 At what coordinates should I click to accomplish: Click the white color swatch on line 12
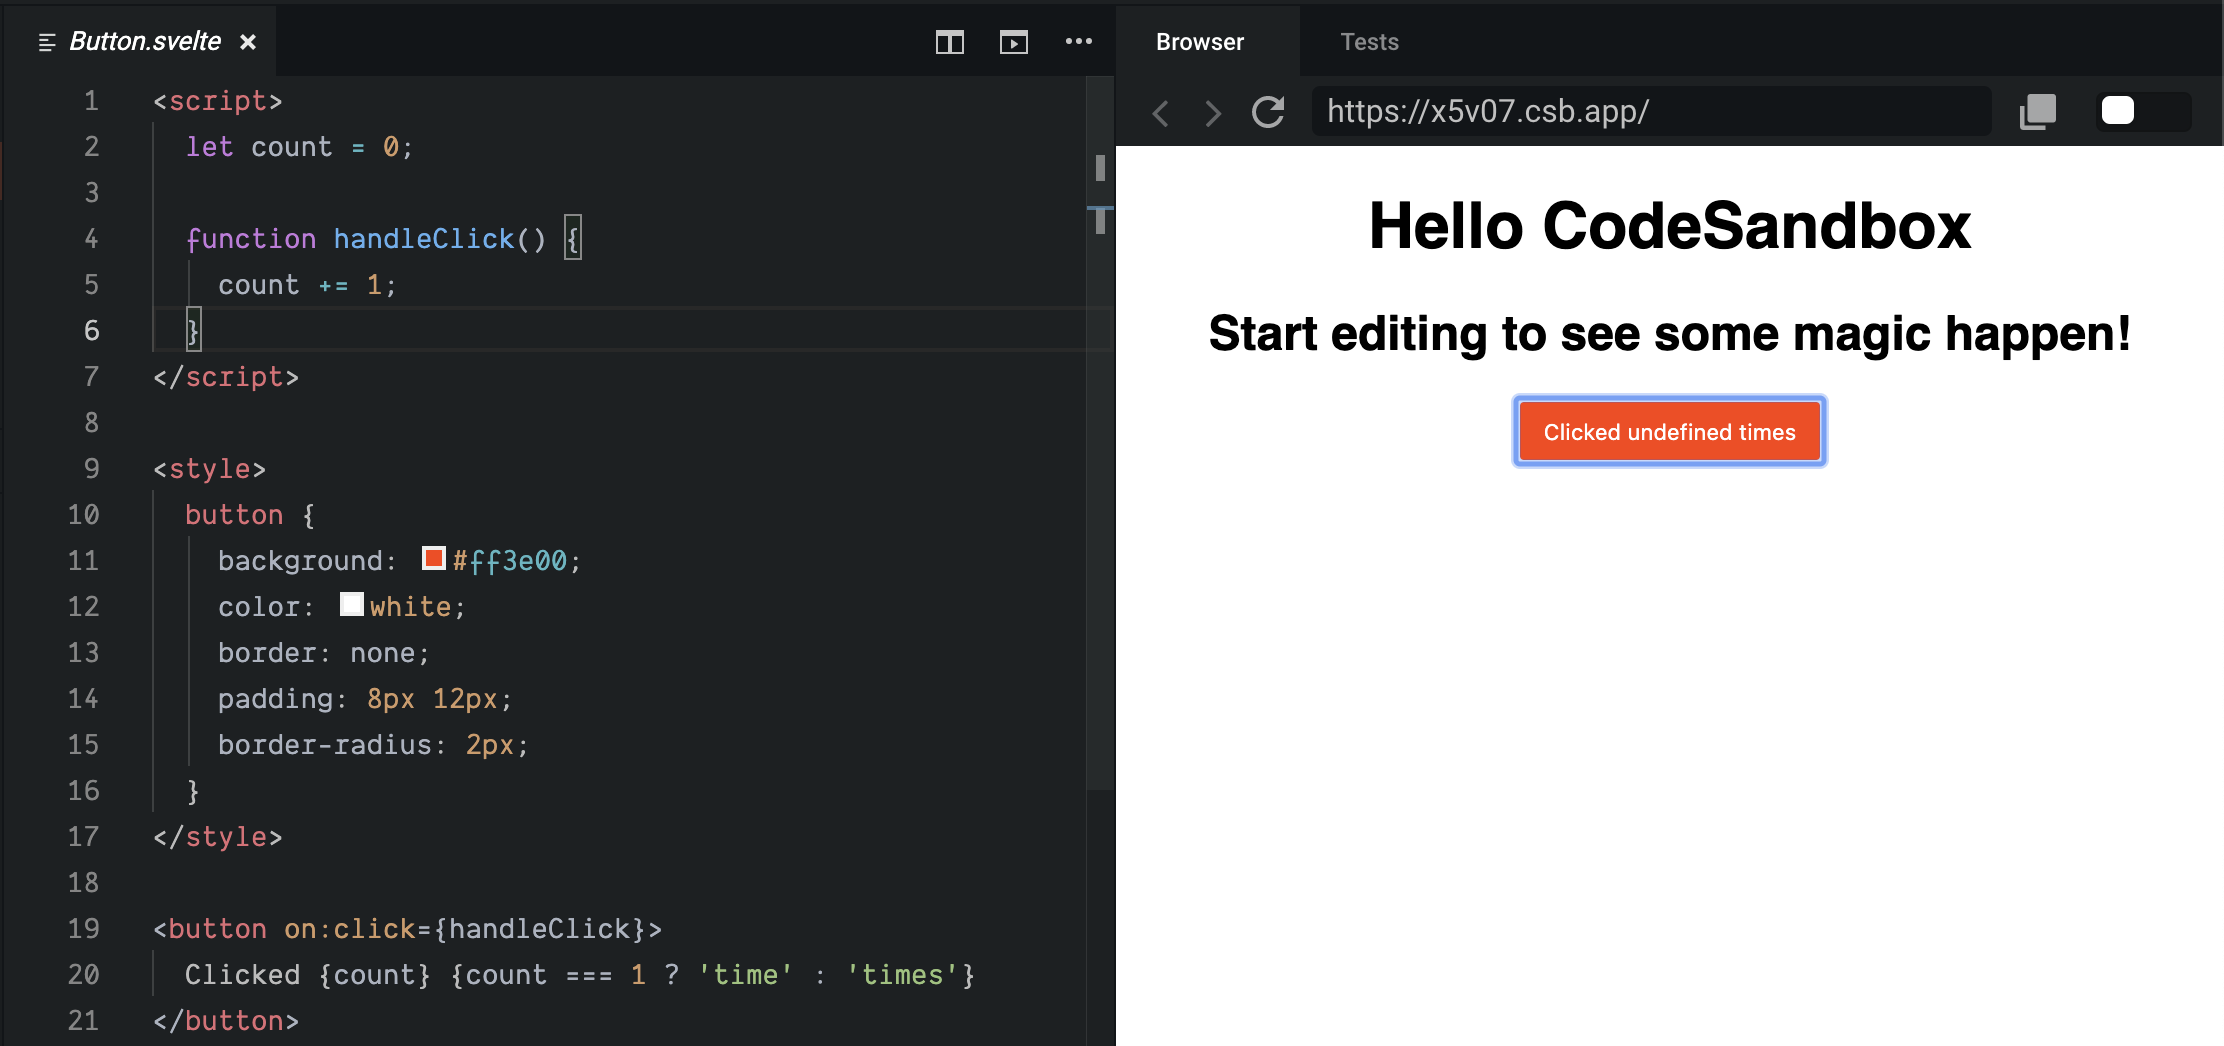[351, 604]
